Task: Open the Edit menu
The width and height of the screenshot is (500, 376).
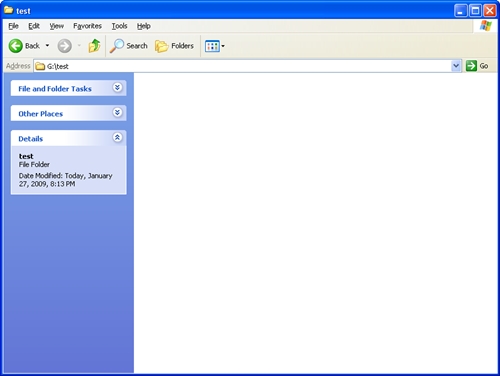Action: coord(34,26)
